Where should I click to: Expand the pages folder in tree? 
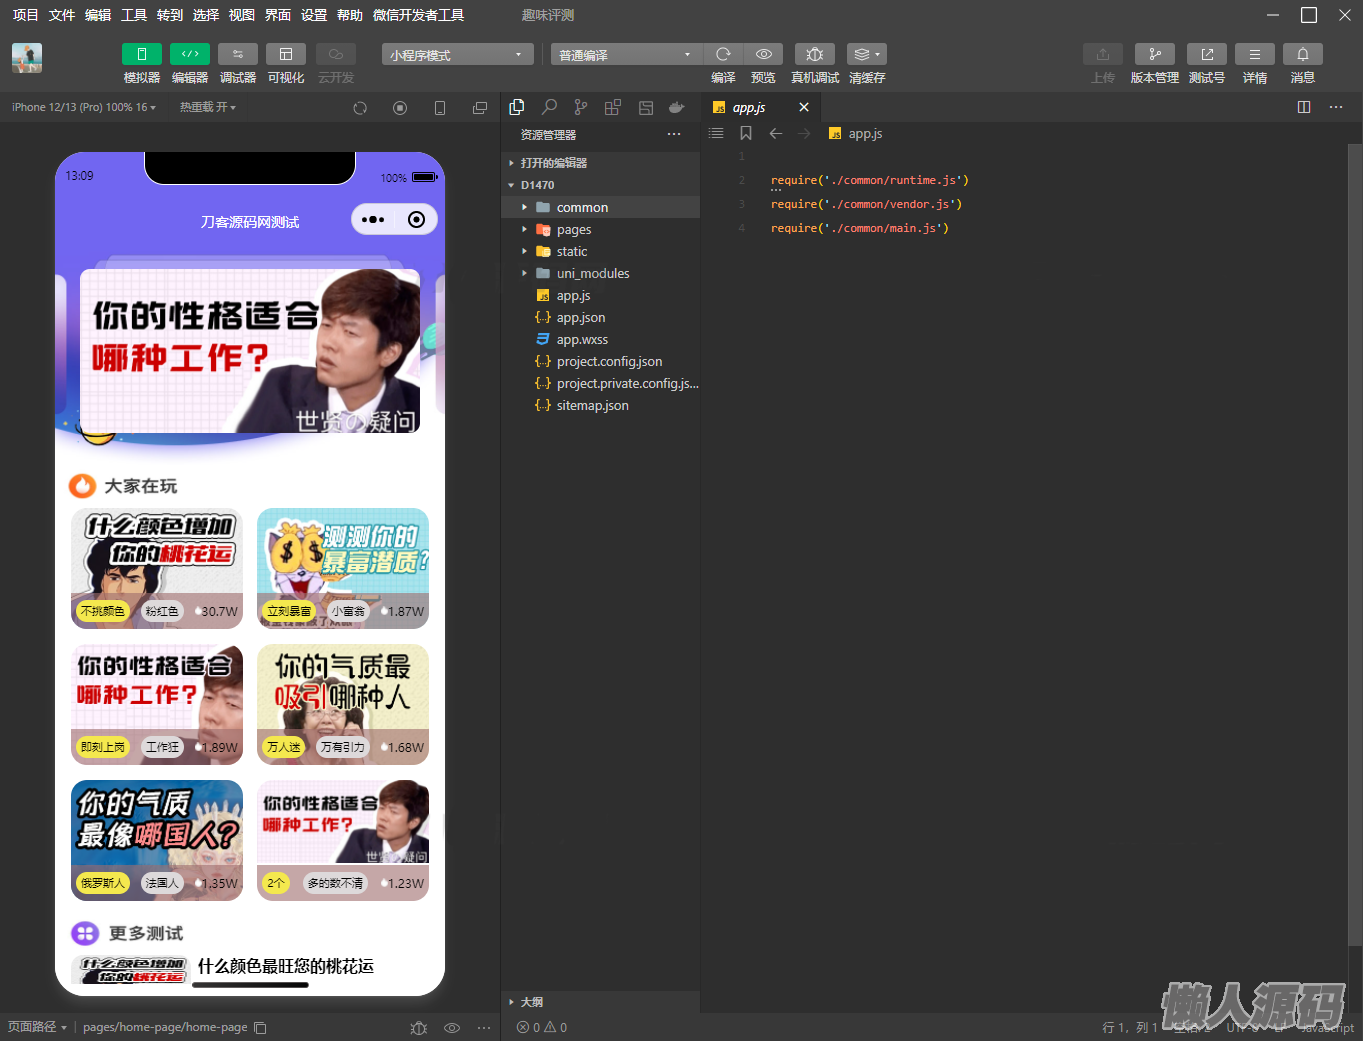pyautogui.click(x=574, y=230)
